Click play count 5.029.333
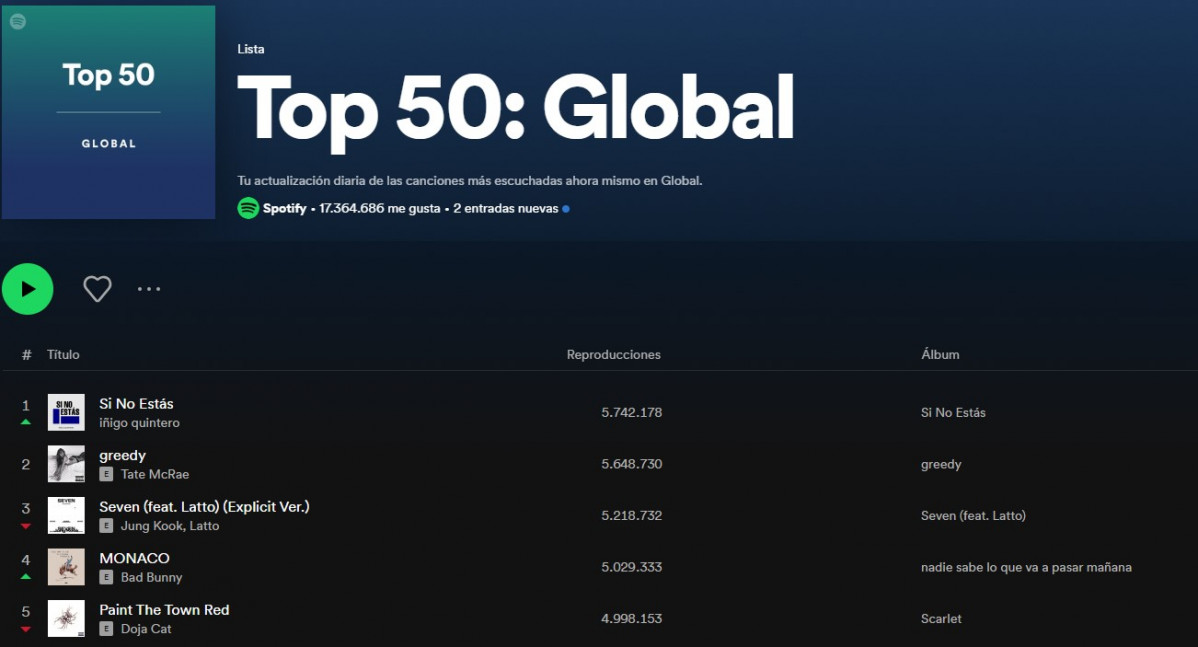1198x647 pixels. pos(631,567)
